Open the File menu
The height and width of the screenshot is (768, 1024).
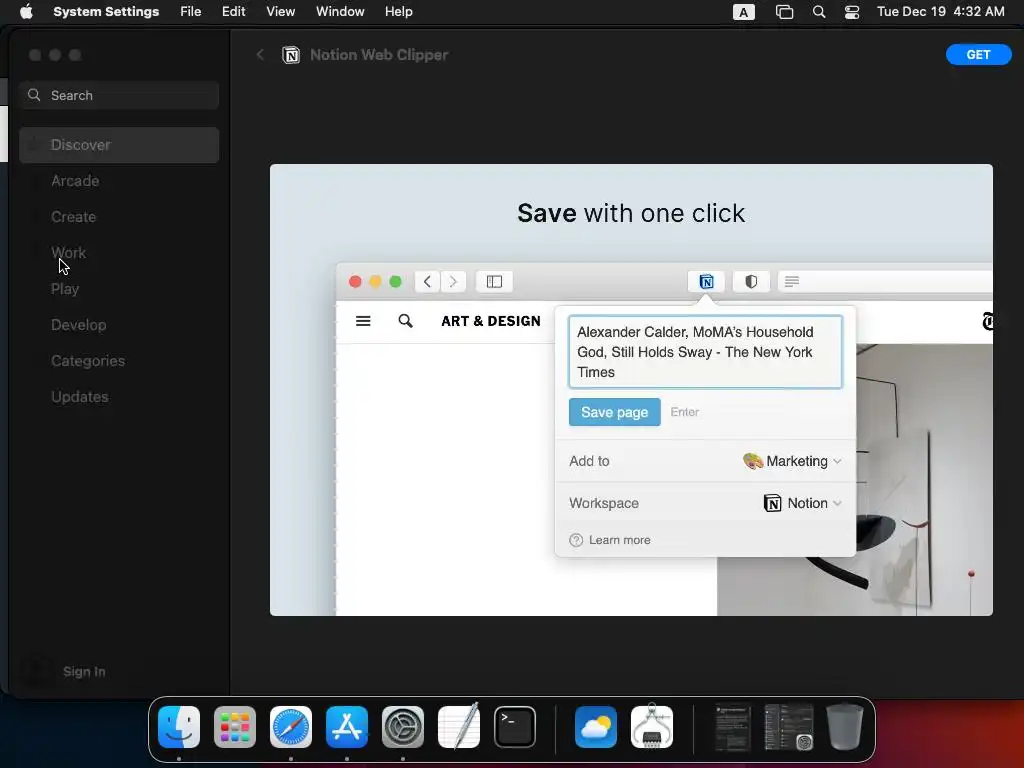pyautogui.click(x=191, y=12)
